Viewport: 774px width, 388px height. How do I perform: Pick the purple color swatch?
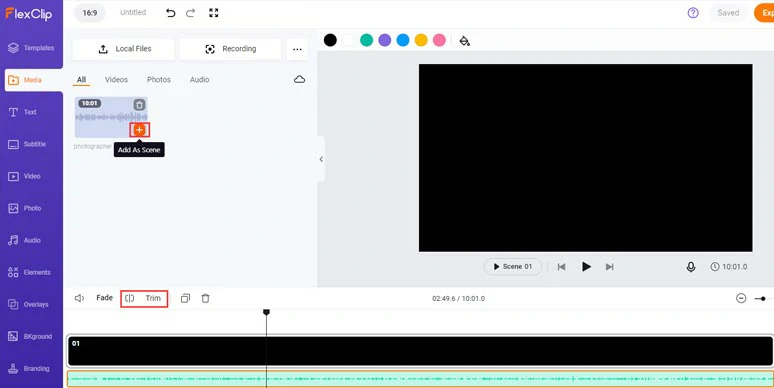pyautogui.click(x=385, y=40)
